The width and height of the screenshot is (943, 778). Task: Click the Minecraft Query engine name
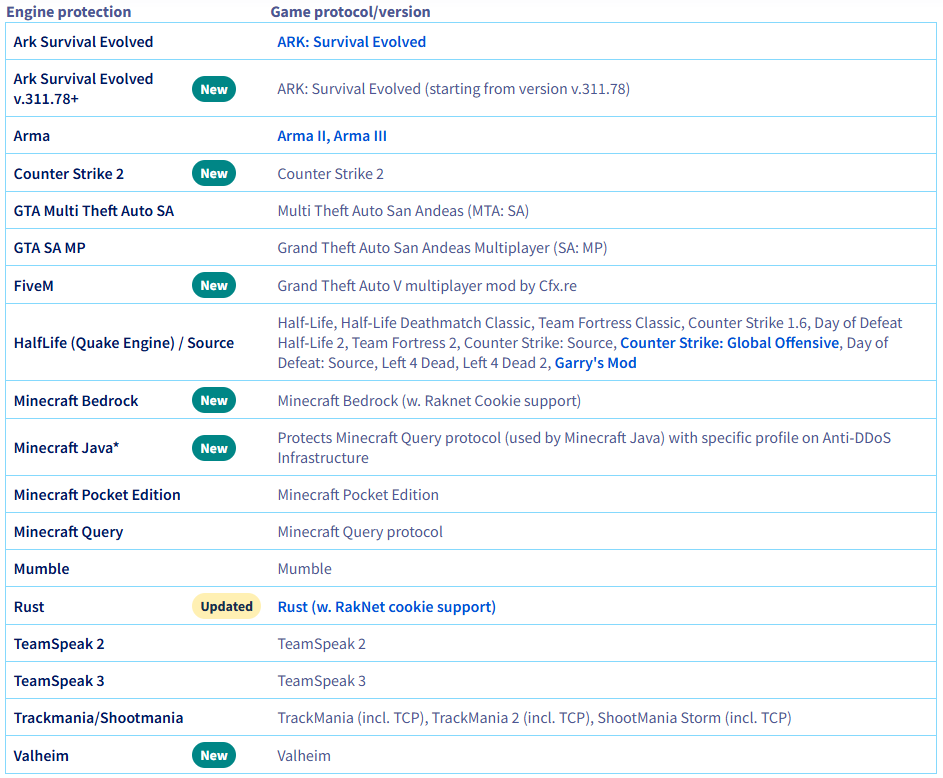(x=69, y=532)
